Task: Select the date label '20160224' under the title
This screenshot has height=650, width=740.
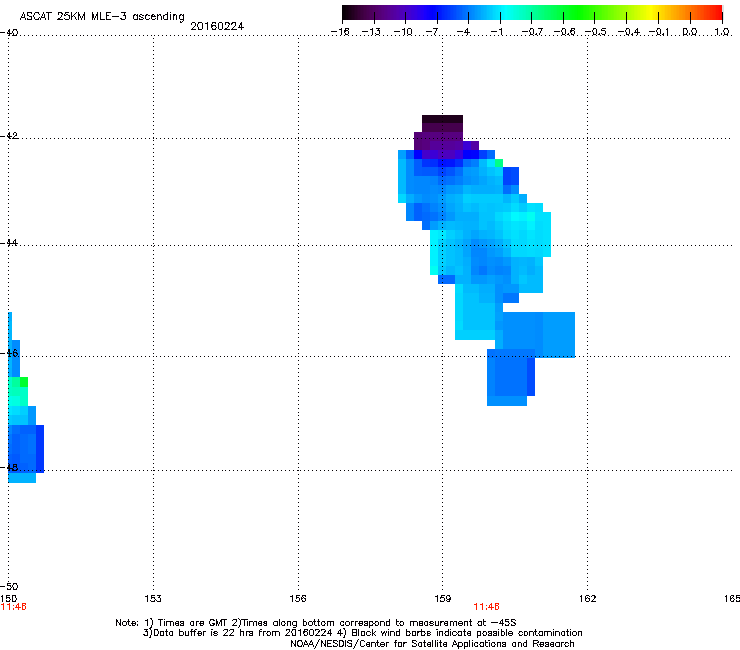Action: 217,26
